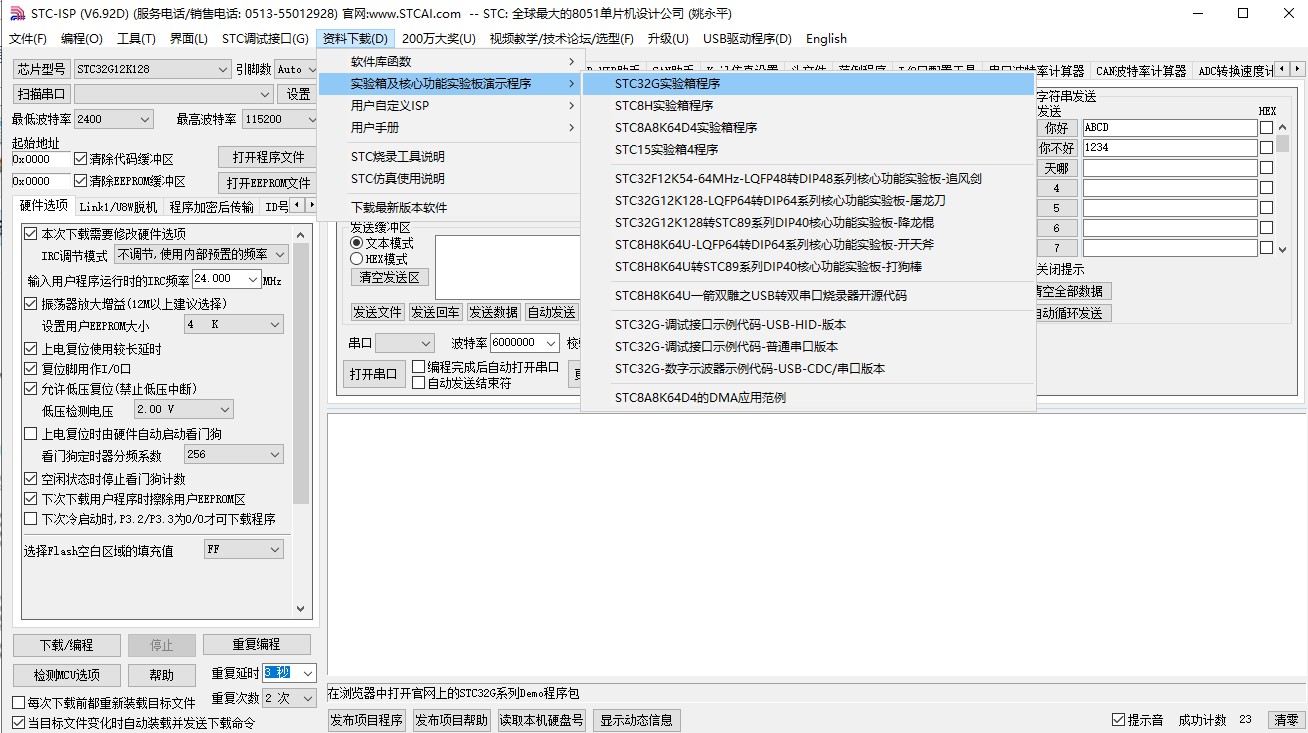The width and height of the screenshot is (1308, 733).
Task: Click 打开串口 button
Action: click(x=374, y=375)
